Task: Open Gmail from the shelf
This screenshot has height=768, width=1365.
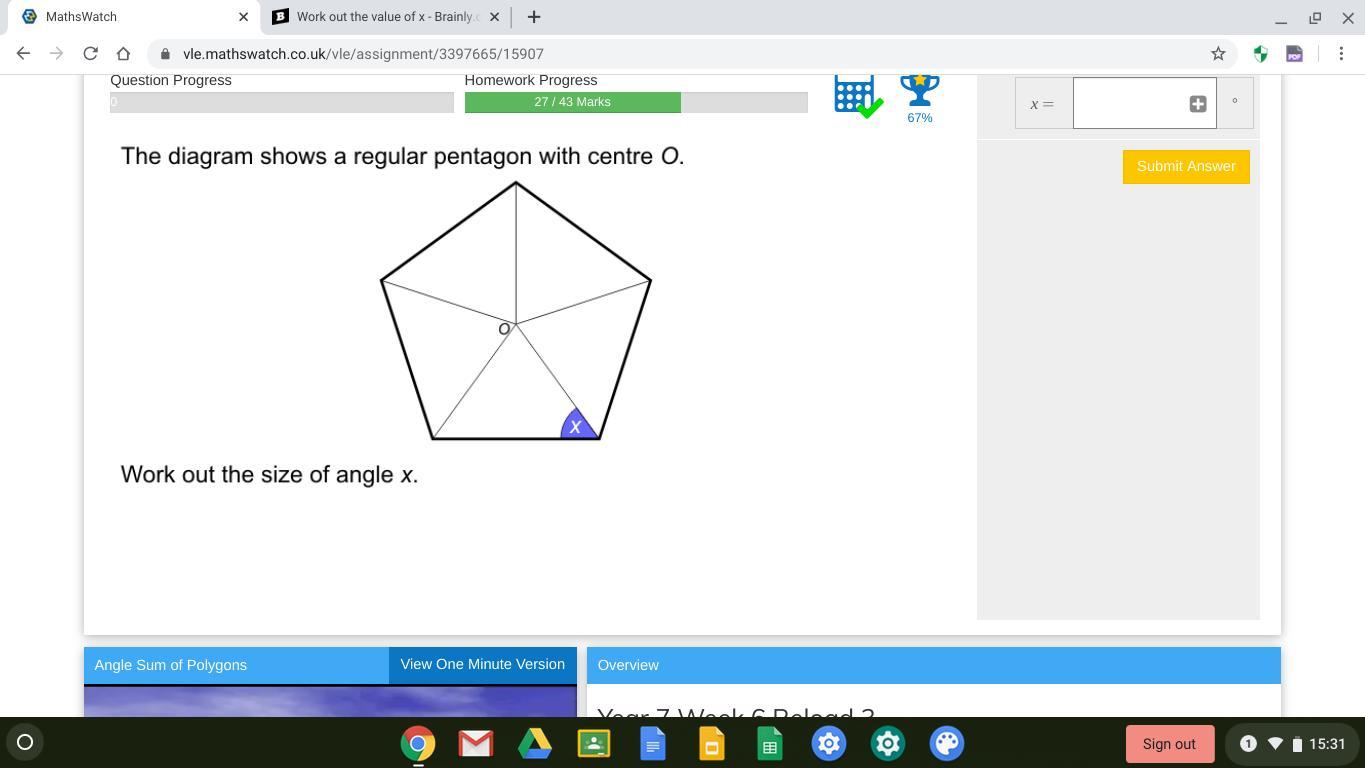Action: tap(476, 743)
